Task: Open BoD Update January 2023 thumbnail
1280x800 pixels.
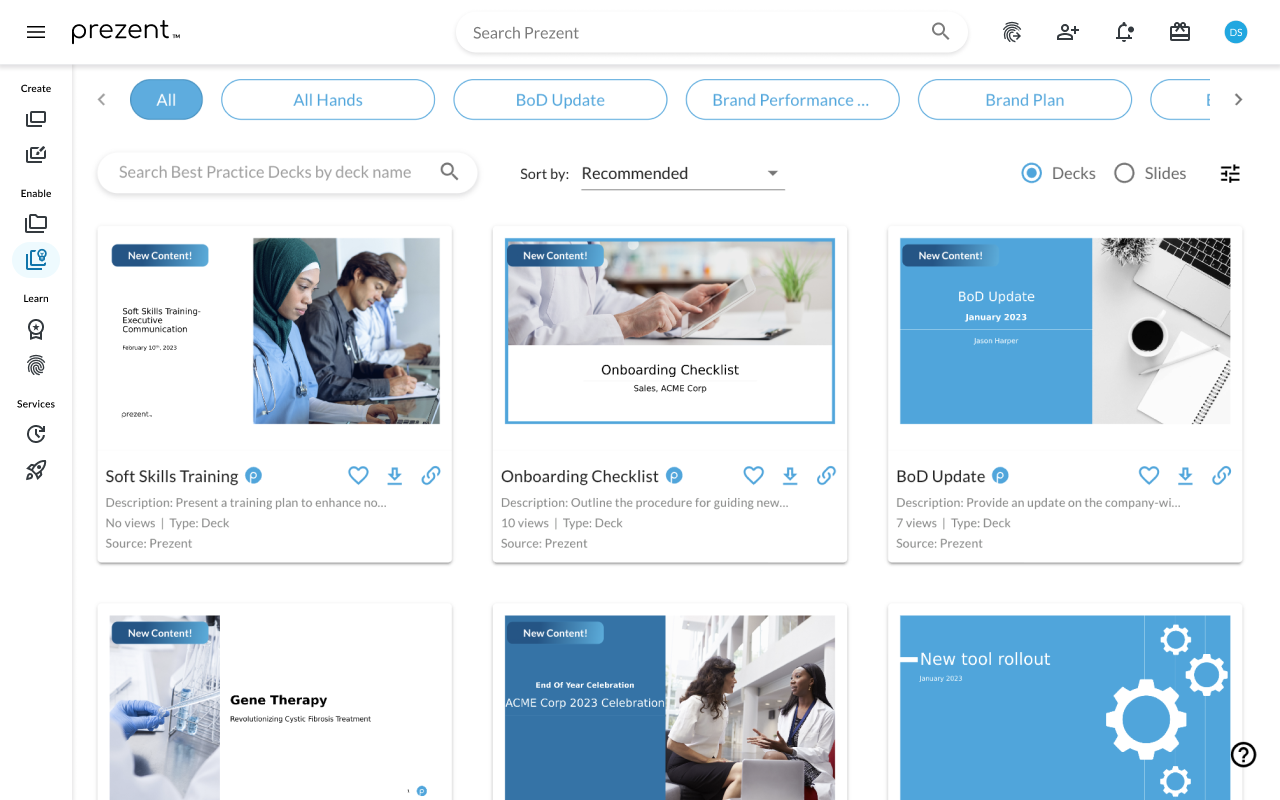Action: (1065, 331)
